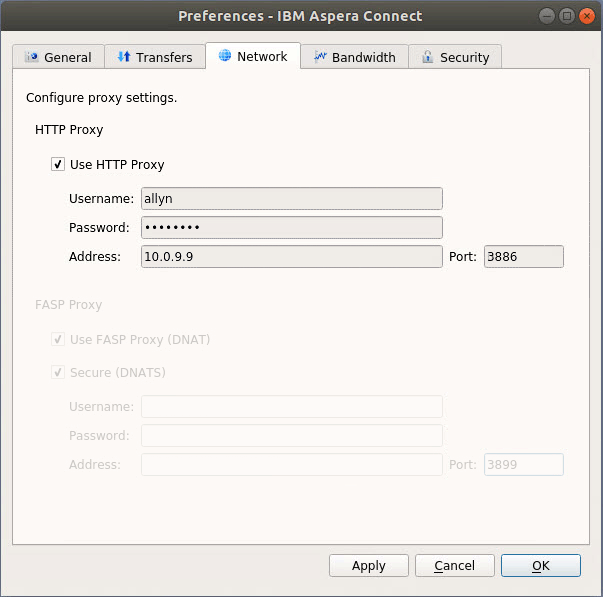Close the Preferences window

click(x=587, y=16)
